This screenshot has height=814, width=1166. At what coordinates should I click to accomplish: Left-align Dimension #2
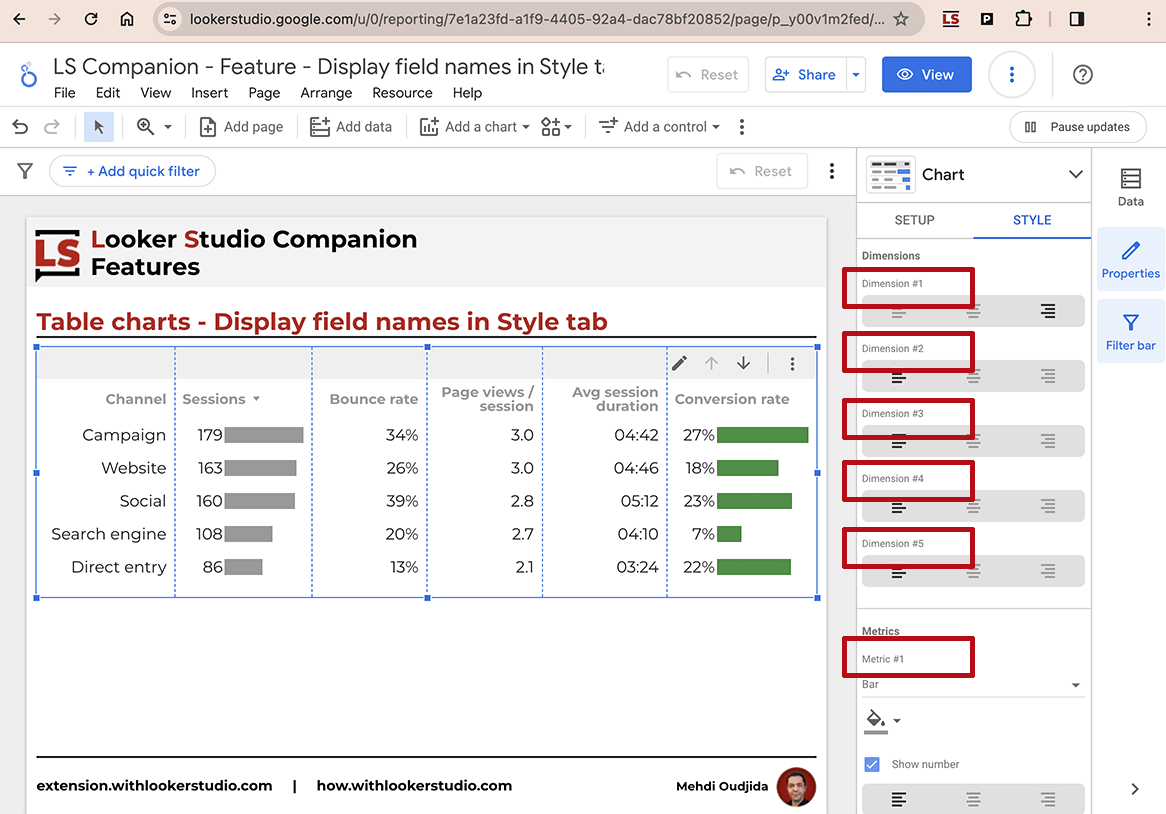click(898, 377)
